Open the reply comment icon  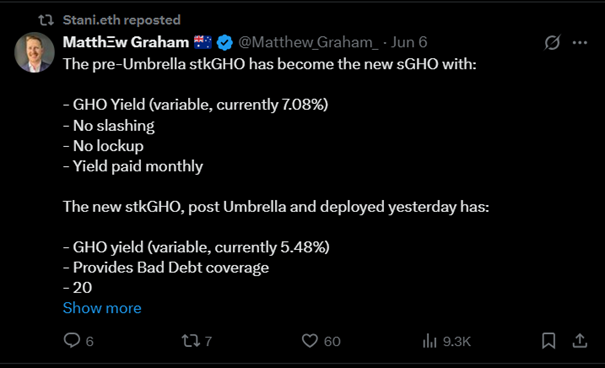(x=72, y=341)
